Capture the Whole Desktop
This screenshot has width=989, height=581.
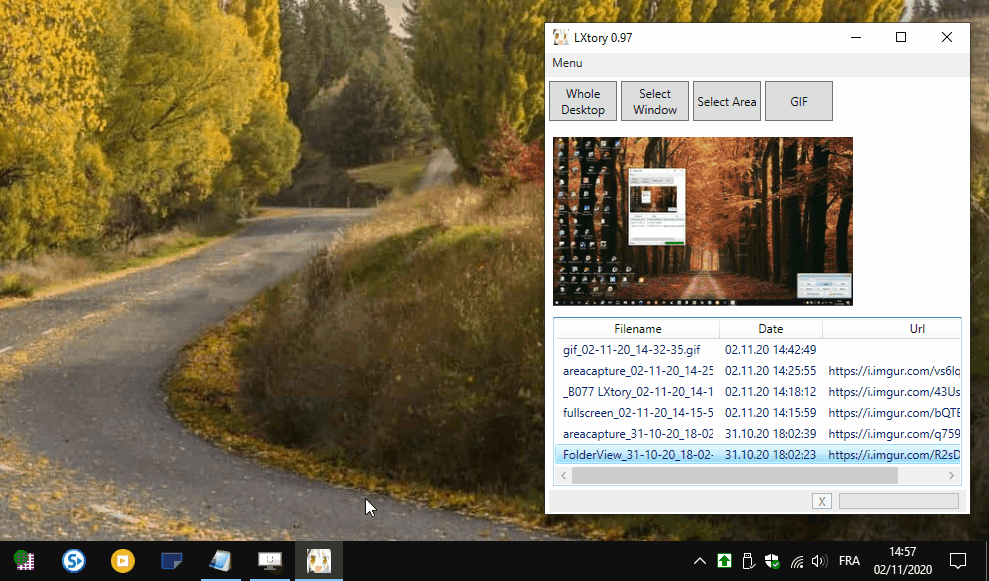pos(583,101)
